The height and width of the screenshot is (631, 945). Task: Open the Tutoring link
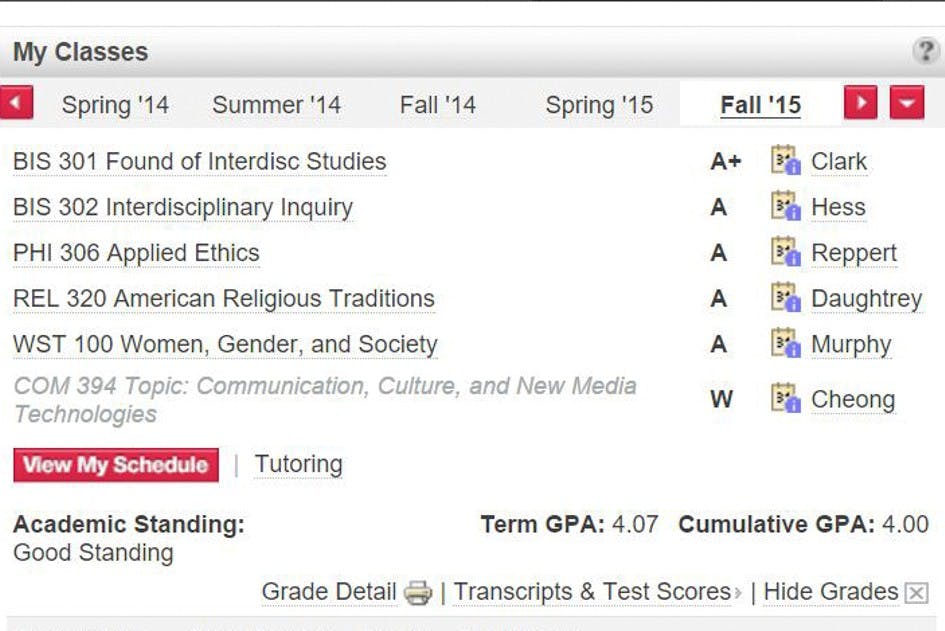point(298,464)
